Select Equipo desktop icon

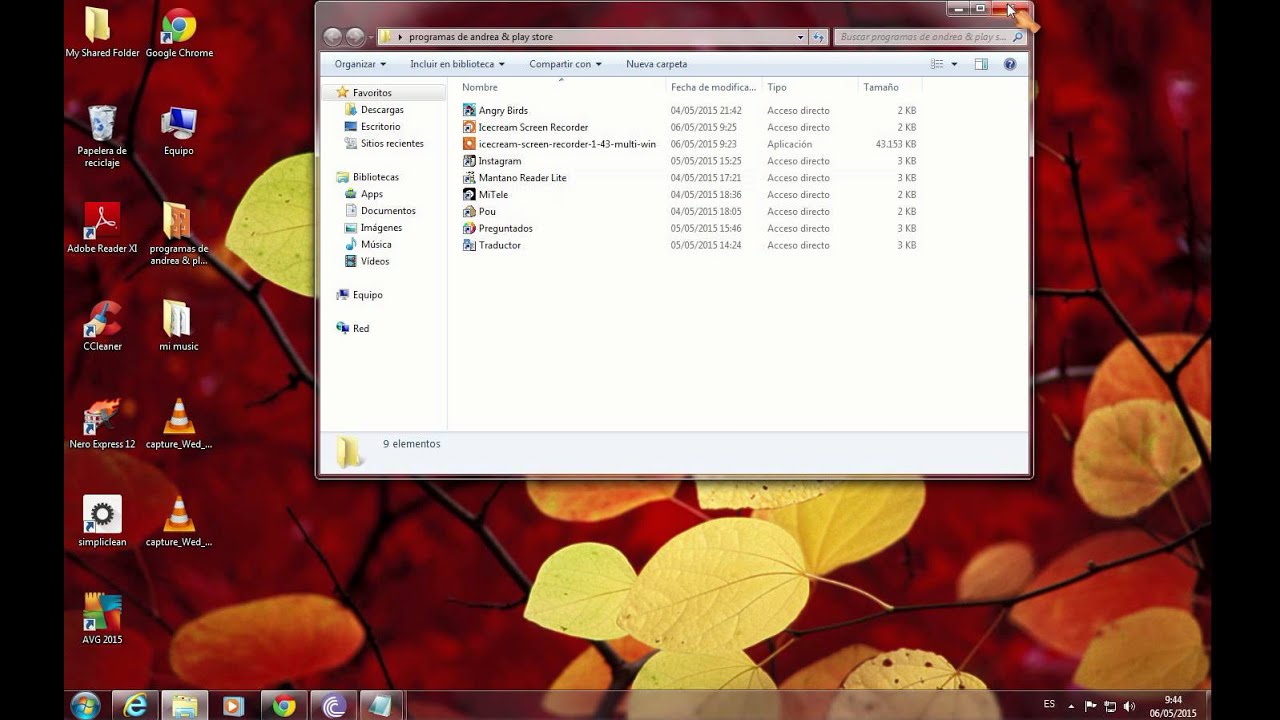[x=179, y=131]
